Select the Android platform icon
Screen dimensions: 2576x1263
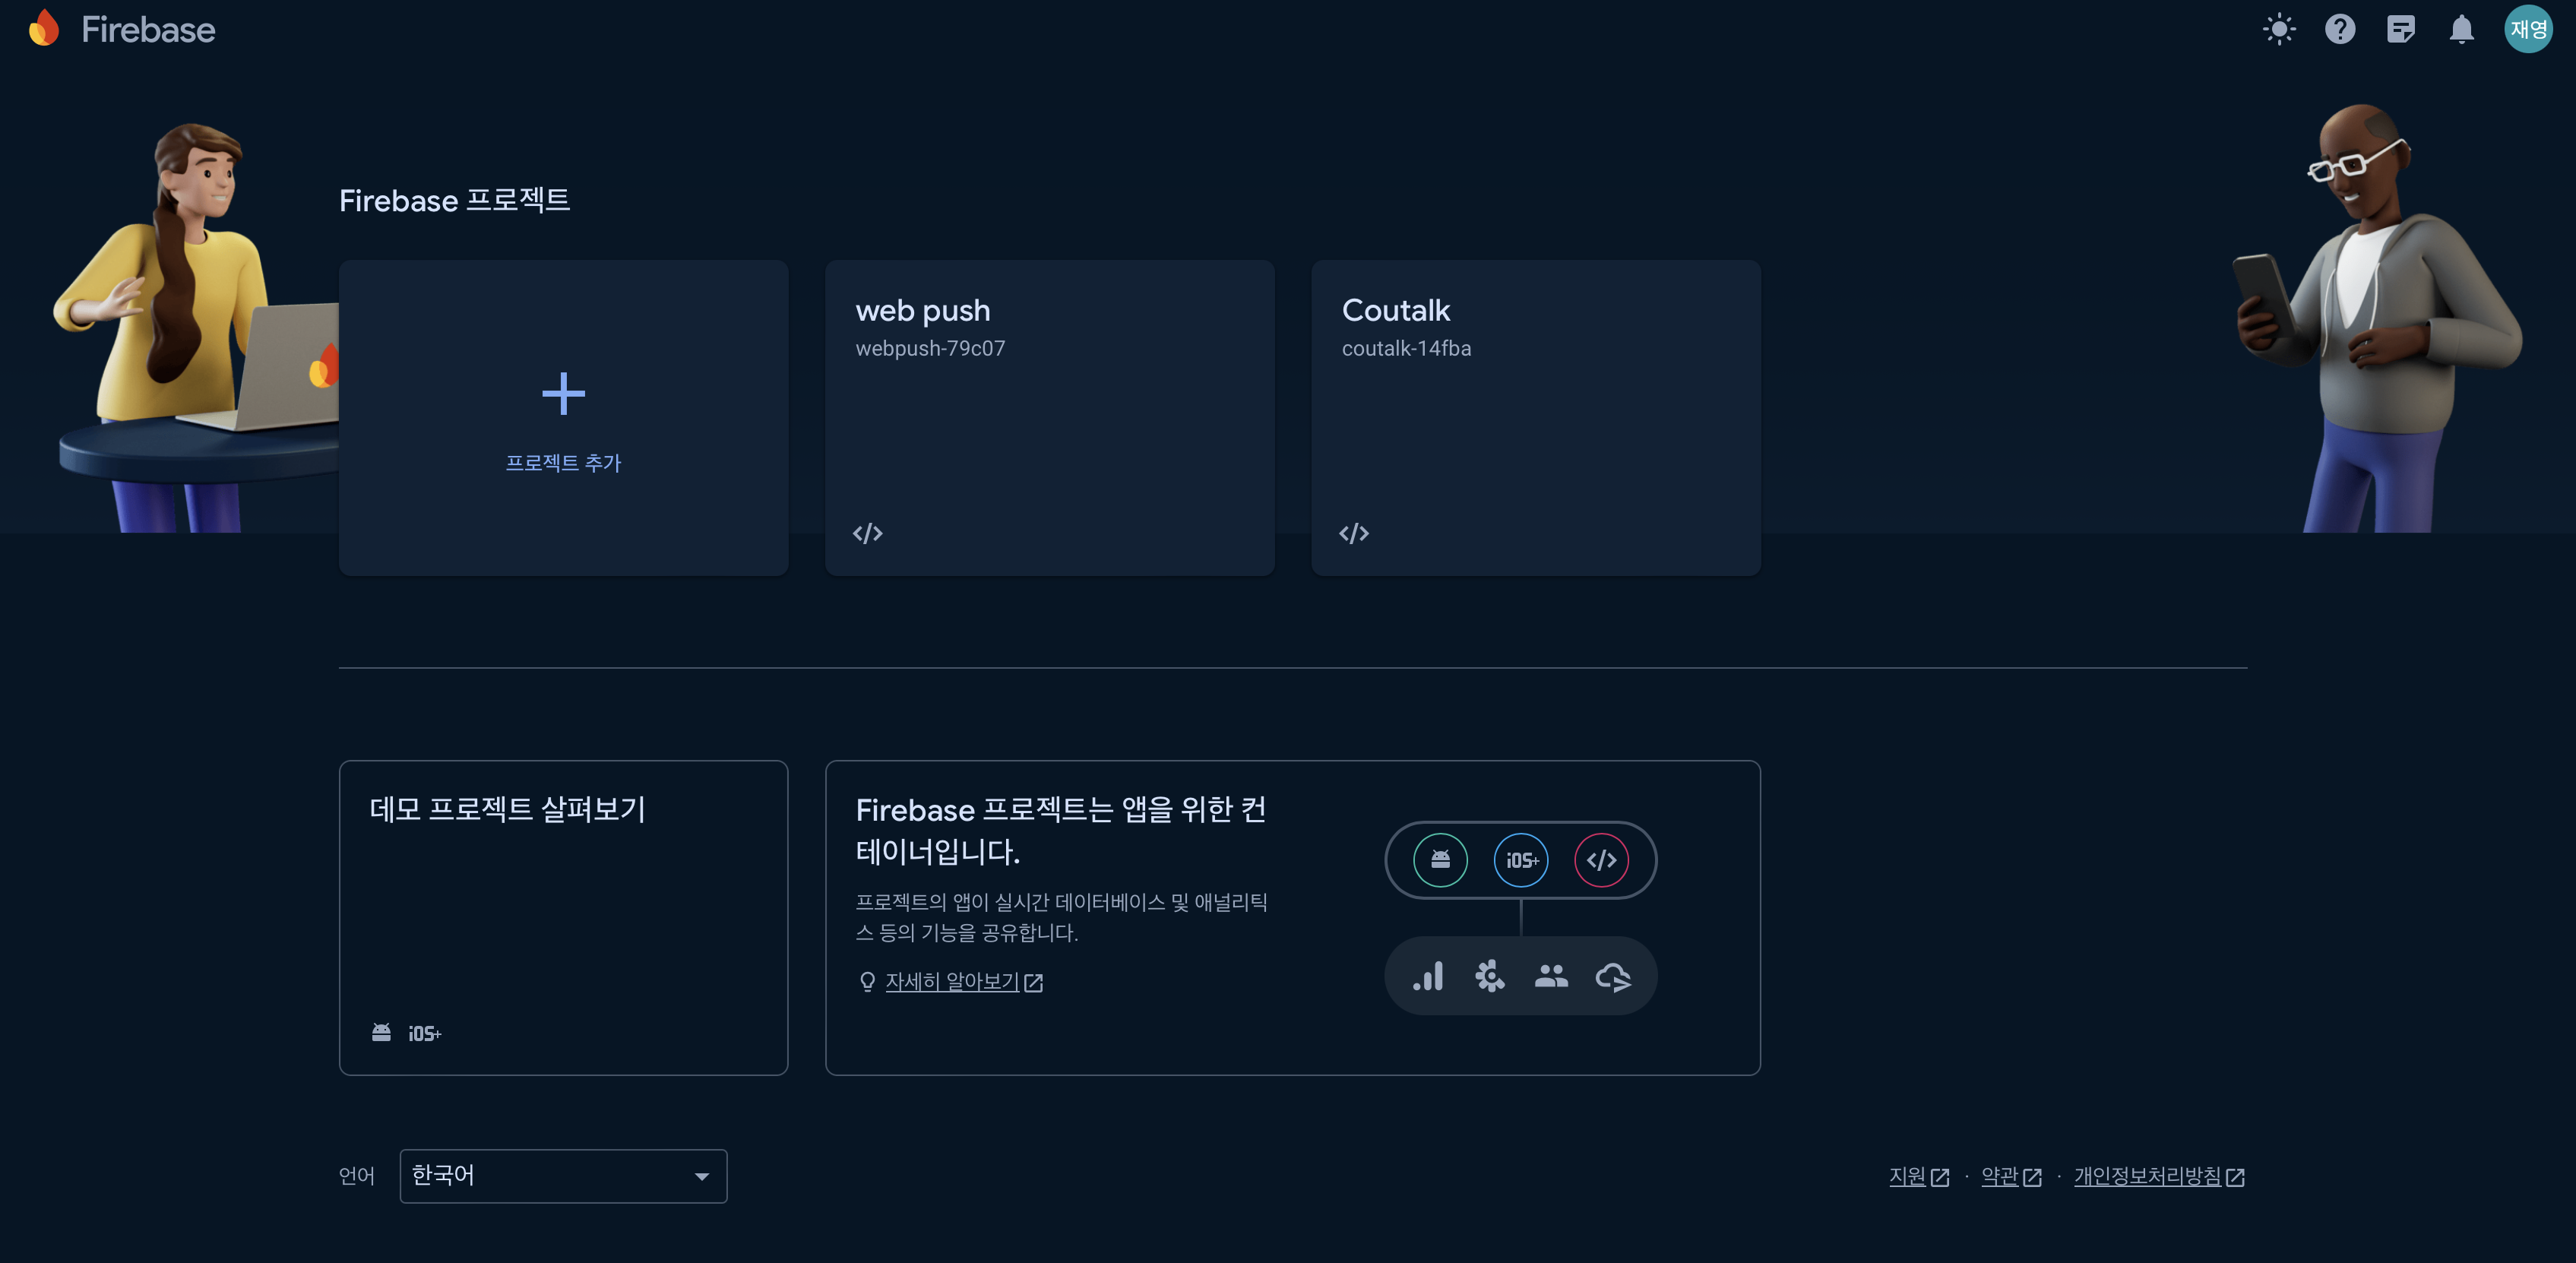click(x=1439, y=859)
